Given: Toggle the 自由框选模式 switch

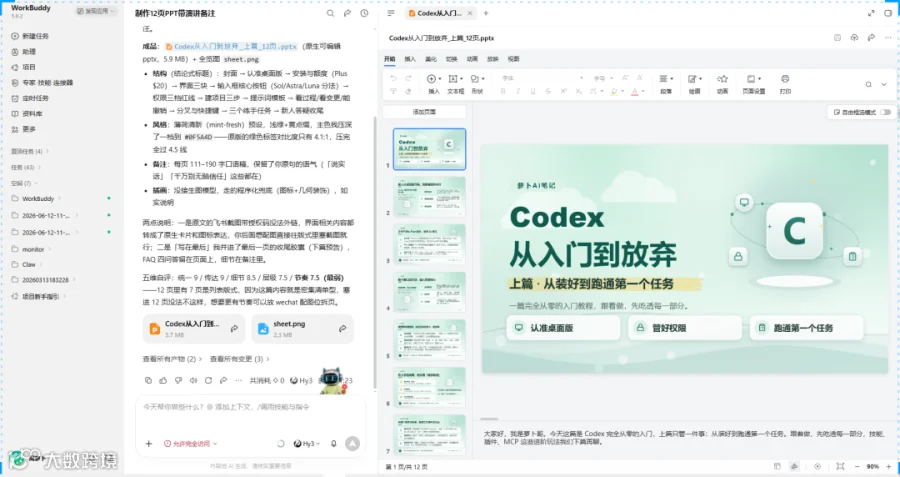Looking at the screenshot, I should [x=885, y=113].
